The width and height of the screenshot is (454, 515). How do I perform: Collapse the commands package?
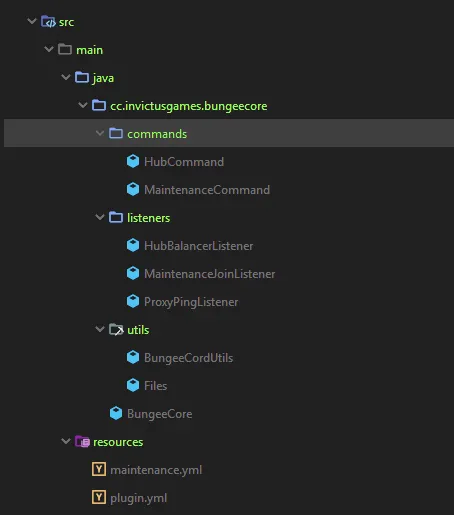click(x=100, y=133)
